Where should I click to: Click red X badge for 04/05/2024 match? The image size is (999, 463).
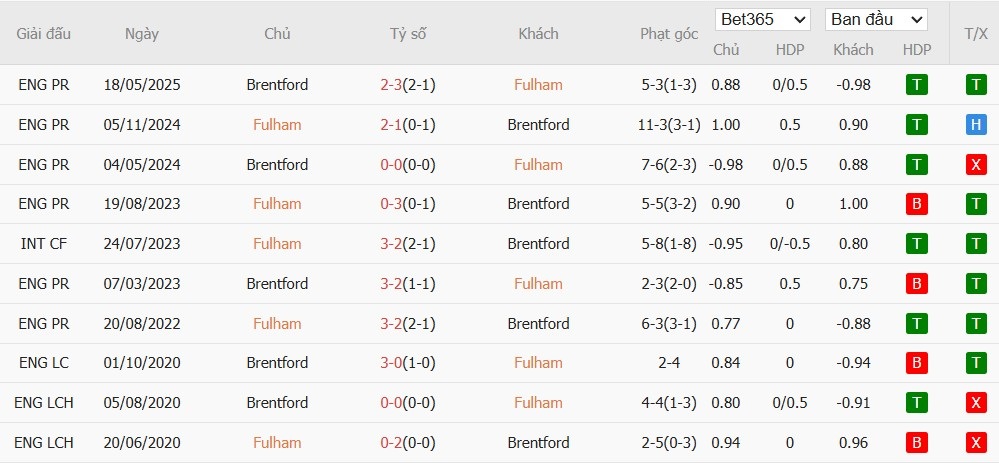[x=976, y=164]
